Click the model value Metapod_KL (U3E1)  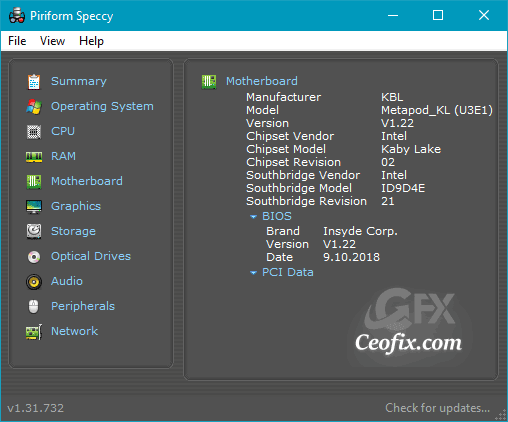(x=437, y=110)
